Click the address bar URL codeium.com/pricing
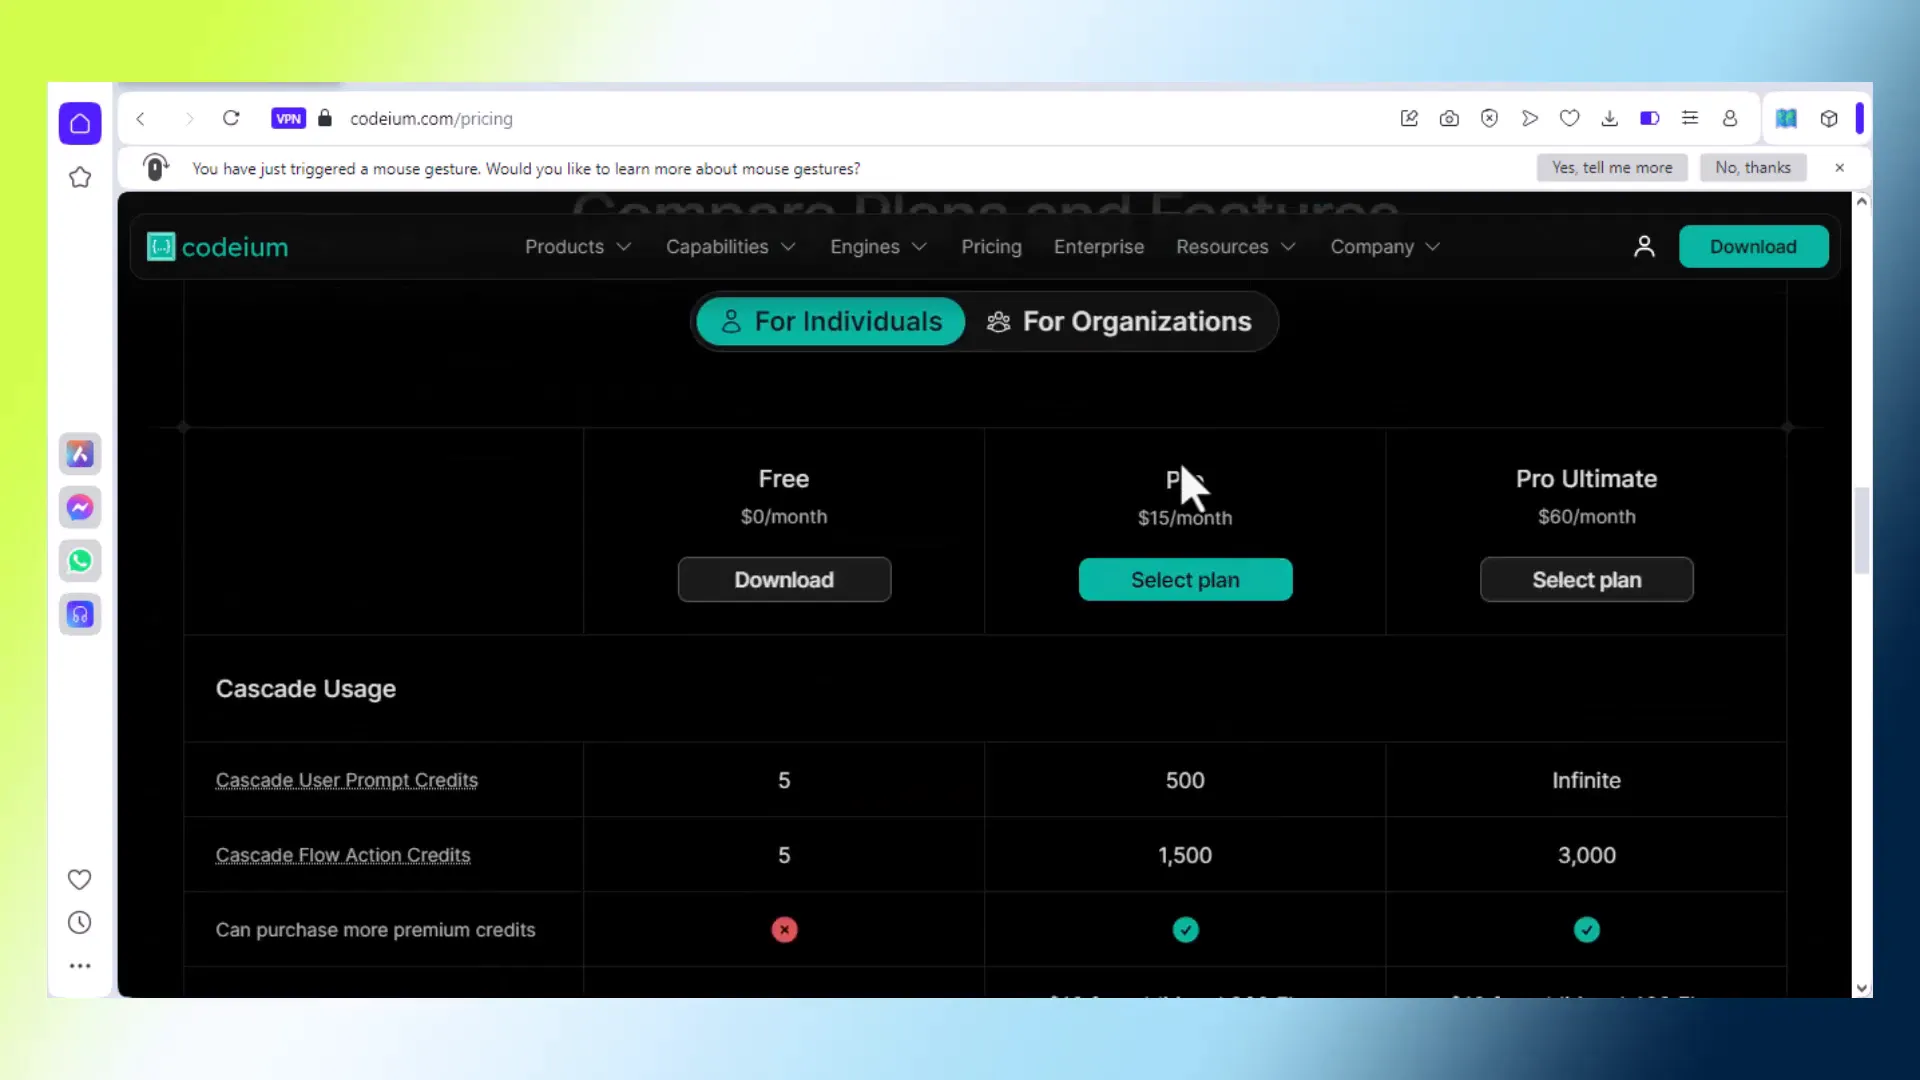 (431, 118)
